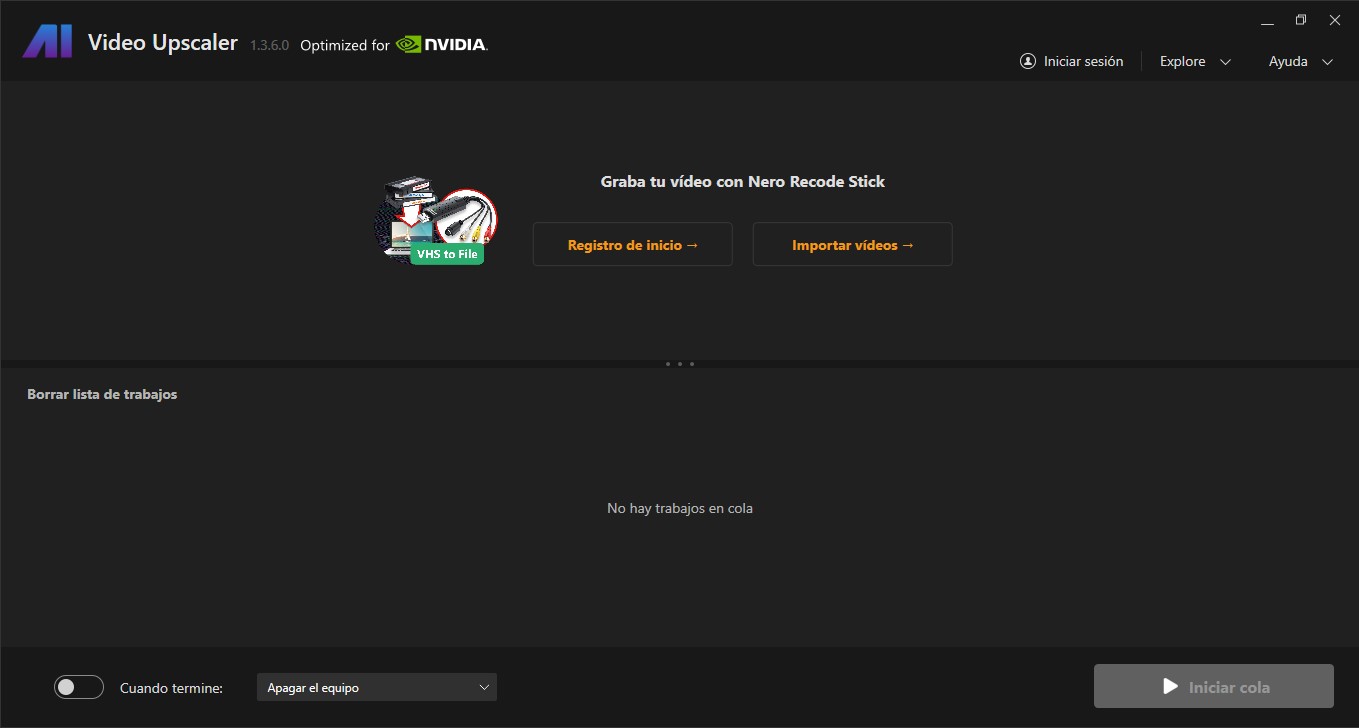Click Iniciar sesión to sign in

[1083, 61]
